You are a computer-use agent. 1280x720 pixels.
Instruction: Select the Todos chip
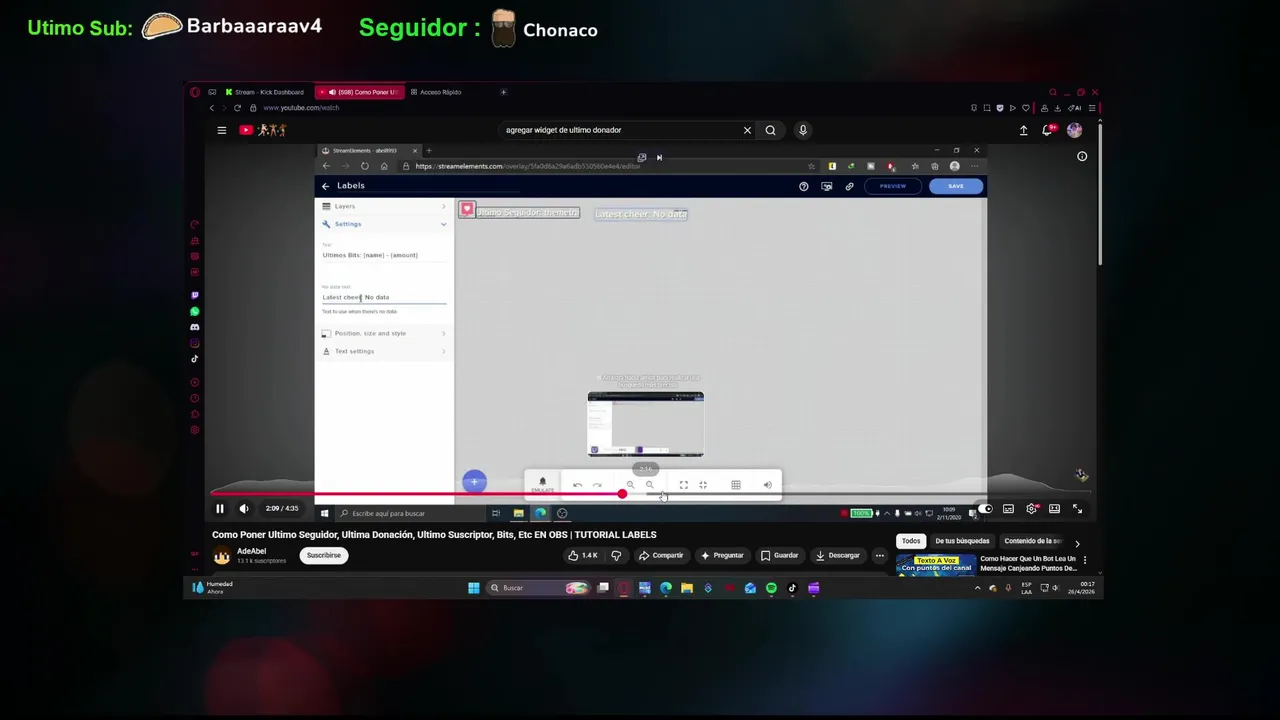tap(911, 541)
